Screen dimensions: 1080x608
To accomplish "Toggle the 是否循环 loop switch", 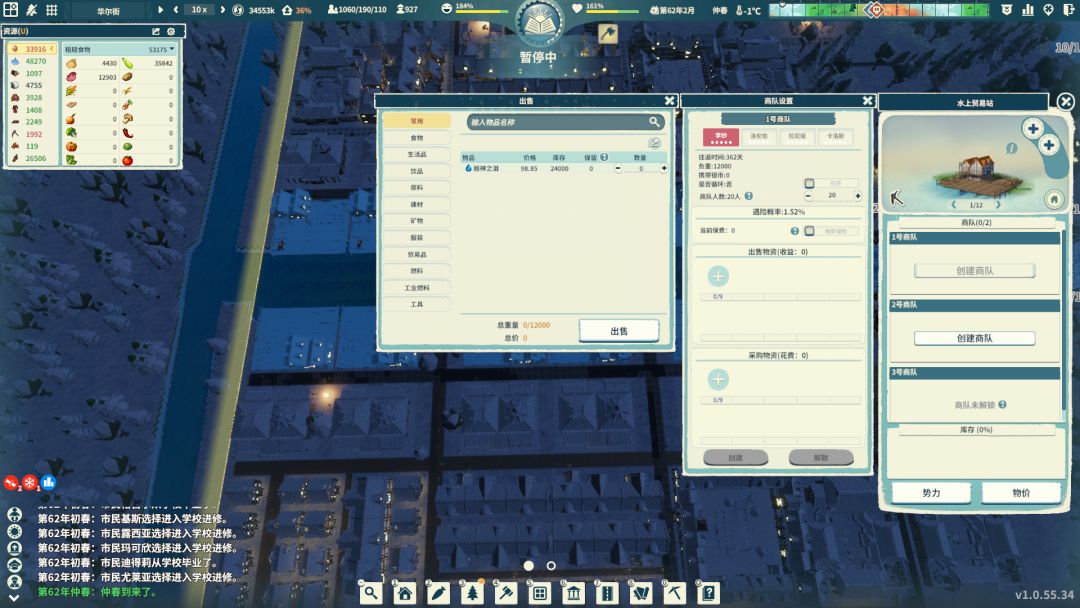I will [x=810, y=183].
